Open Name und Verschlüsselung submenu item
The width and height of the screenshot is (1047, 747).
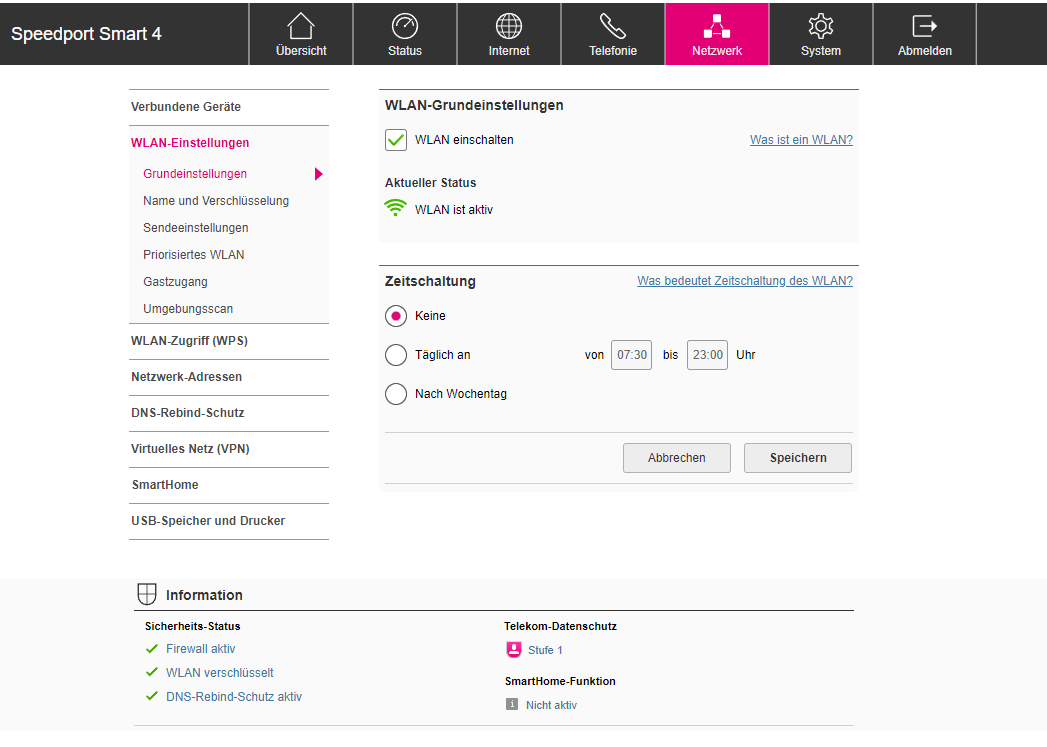tap(216, 201)
